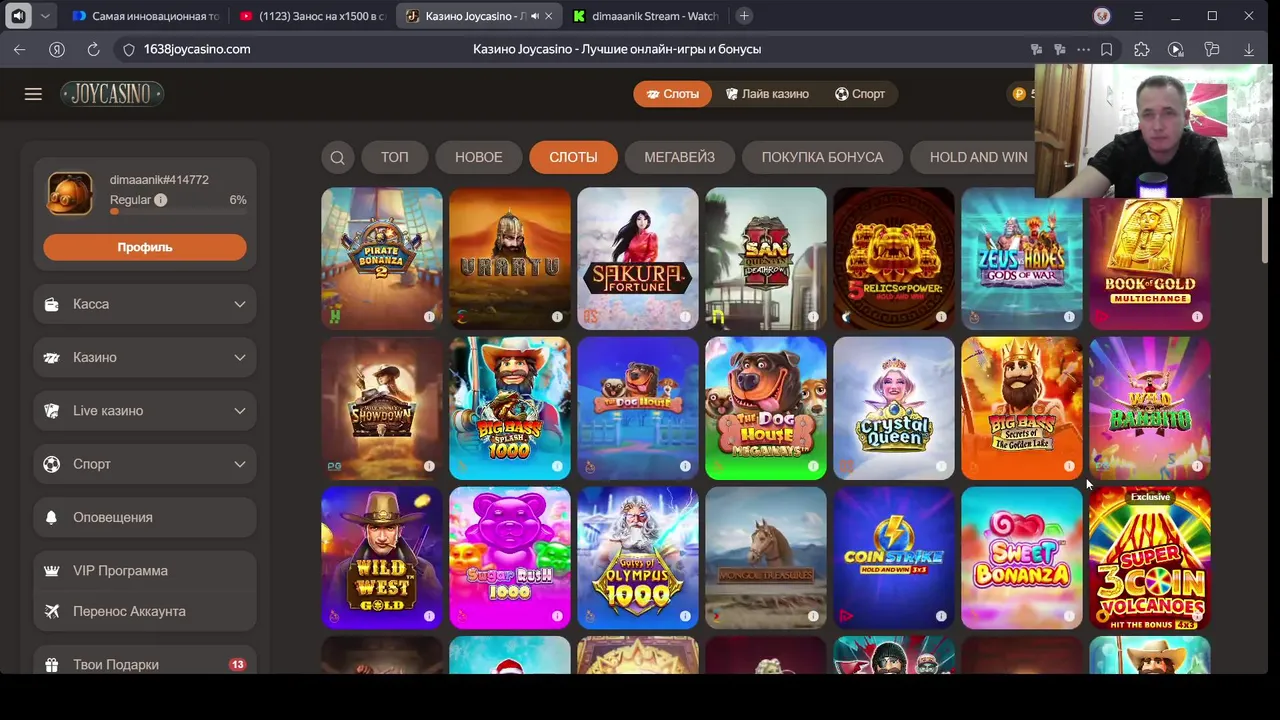Click the gold coin balance icon in header
1280x720 pixels.
[1019, 94]
